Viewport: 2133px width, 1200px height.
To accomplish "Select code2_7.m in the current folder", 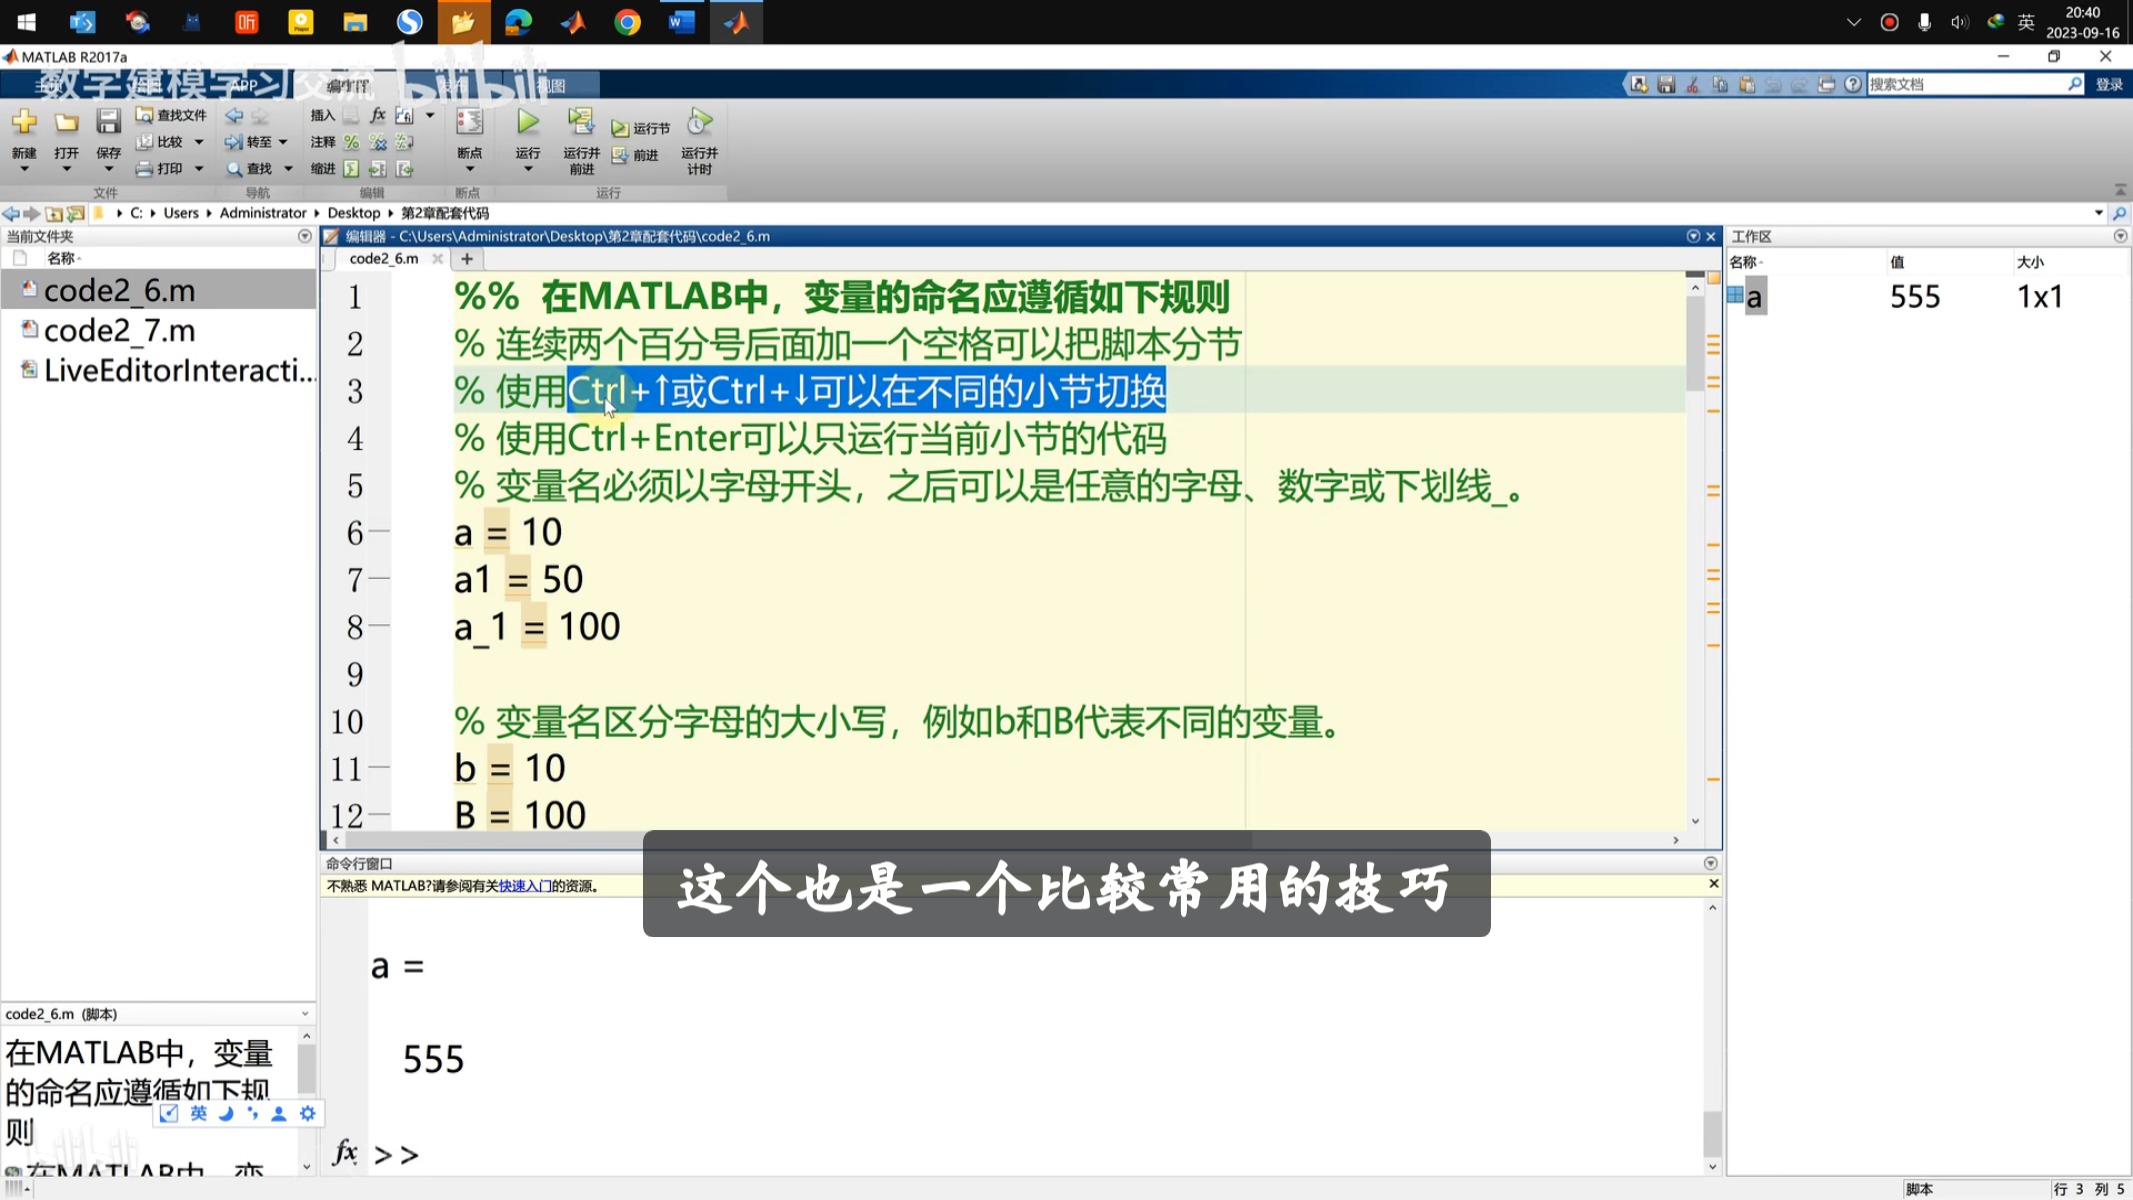I will (119, 330).
